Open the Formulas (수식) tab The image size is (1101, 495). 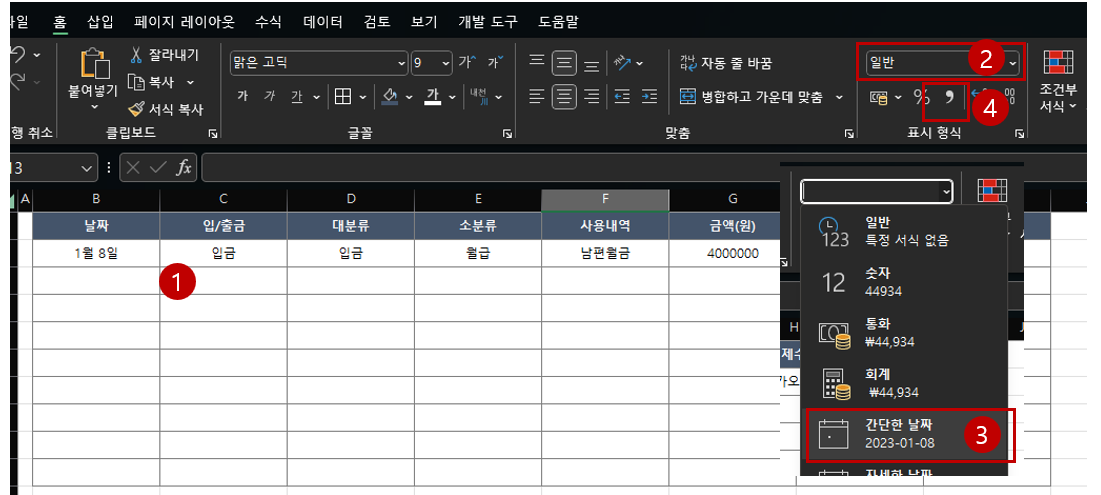268,22
